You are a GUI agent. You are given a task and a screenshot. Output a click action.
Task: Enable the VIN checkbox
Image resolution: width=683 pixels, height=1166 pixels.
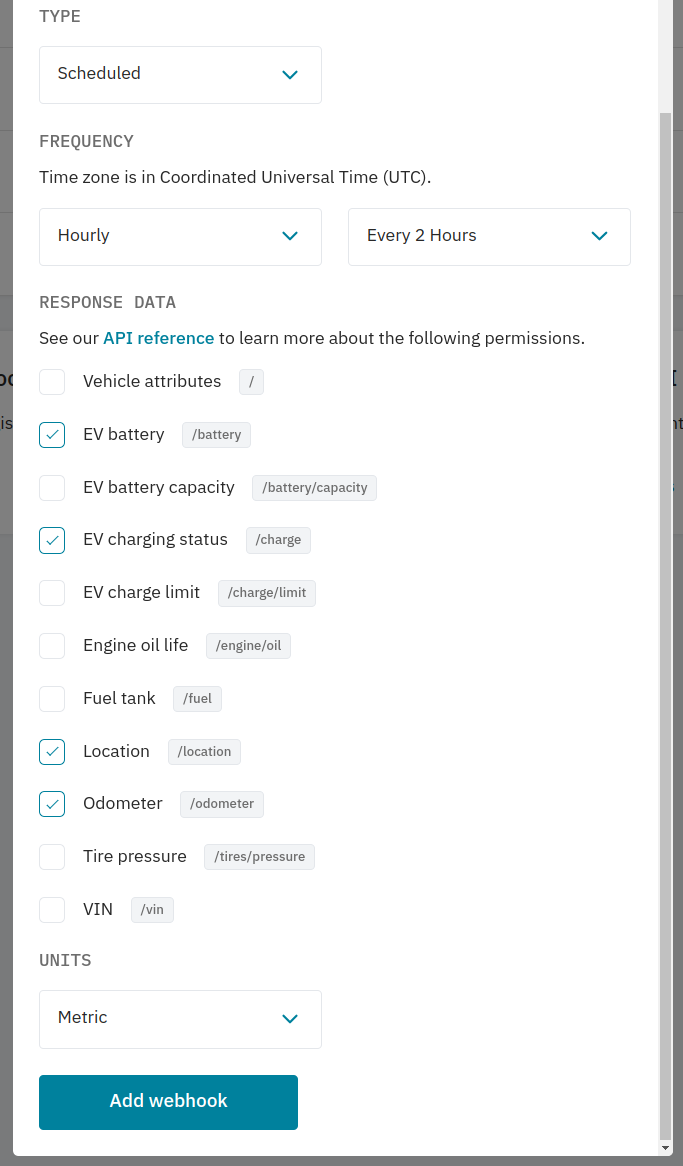pyautogui.click(x=52, y=909)
